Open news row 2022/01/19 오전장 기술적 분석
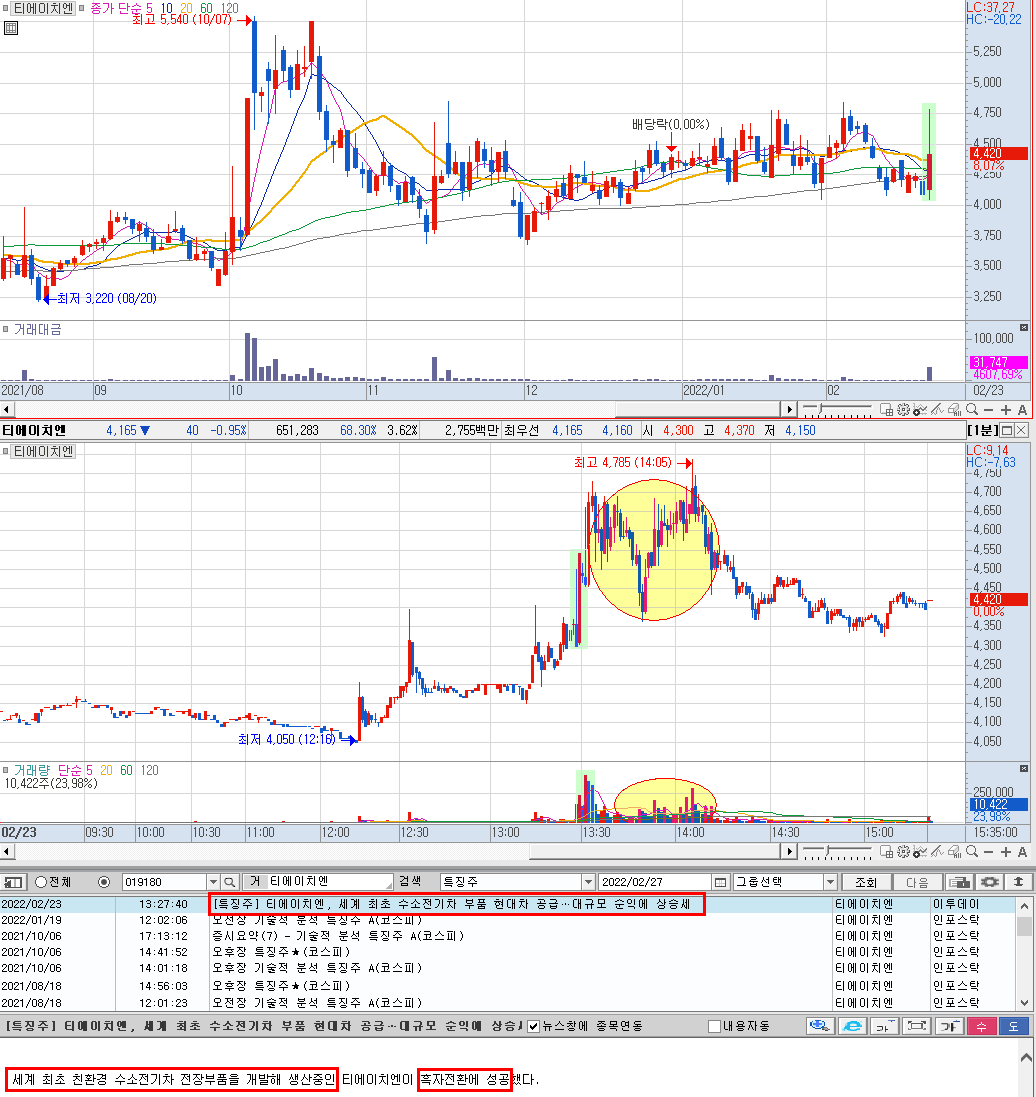Screen dimensions: 1036x1097 (508, 920)
